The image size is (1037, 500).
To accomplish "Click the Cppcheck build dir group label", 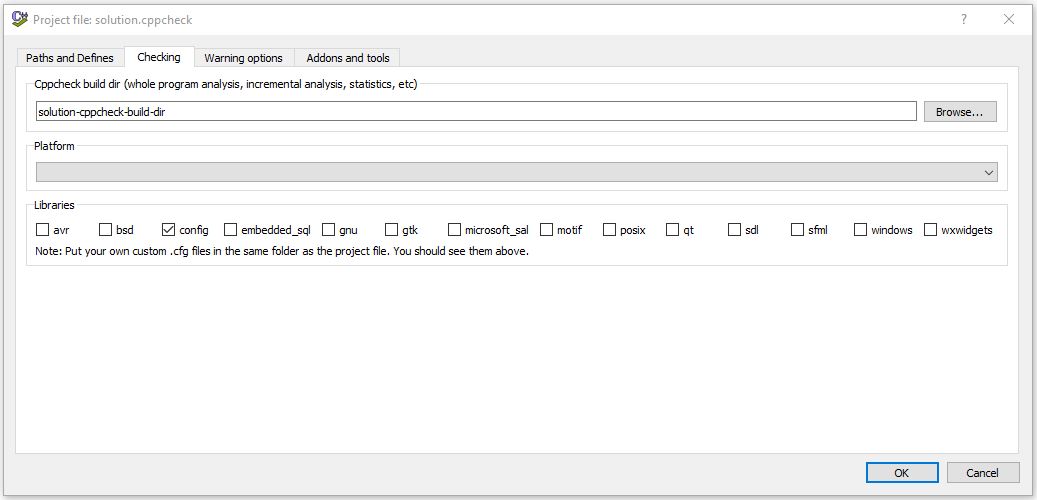I will click(x=226, y=85).
